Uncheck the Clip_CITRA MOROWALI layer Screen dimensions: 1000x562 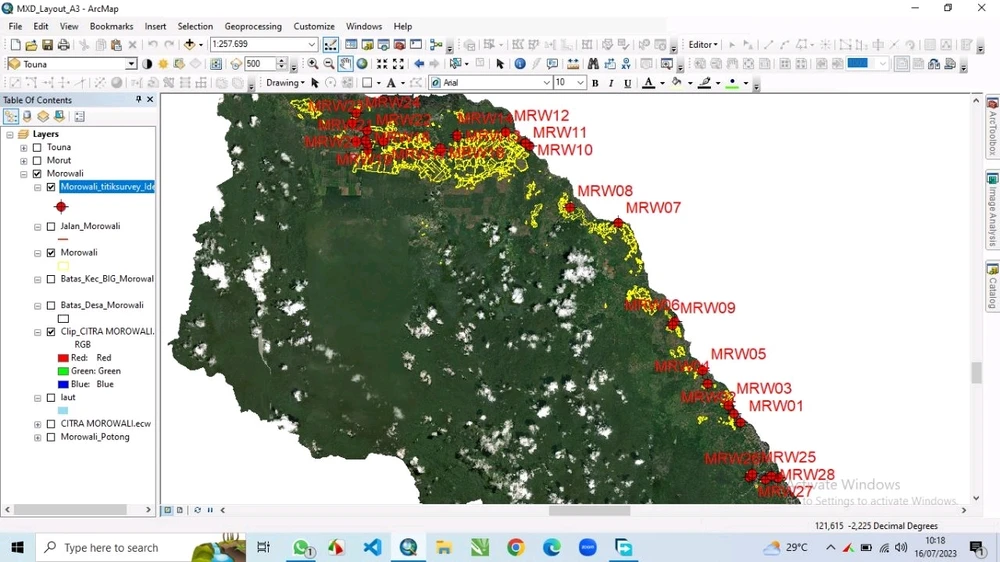click(51, 332)
